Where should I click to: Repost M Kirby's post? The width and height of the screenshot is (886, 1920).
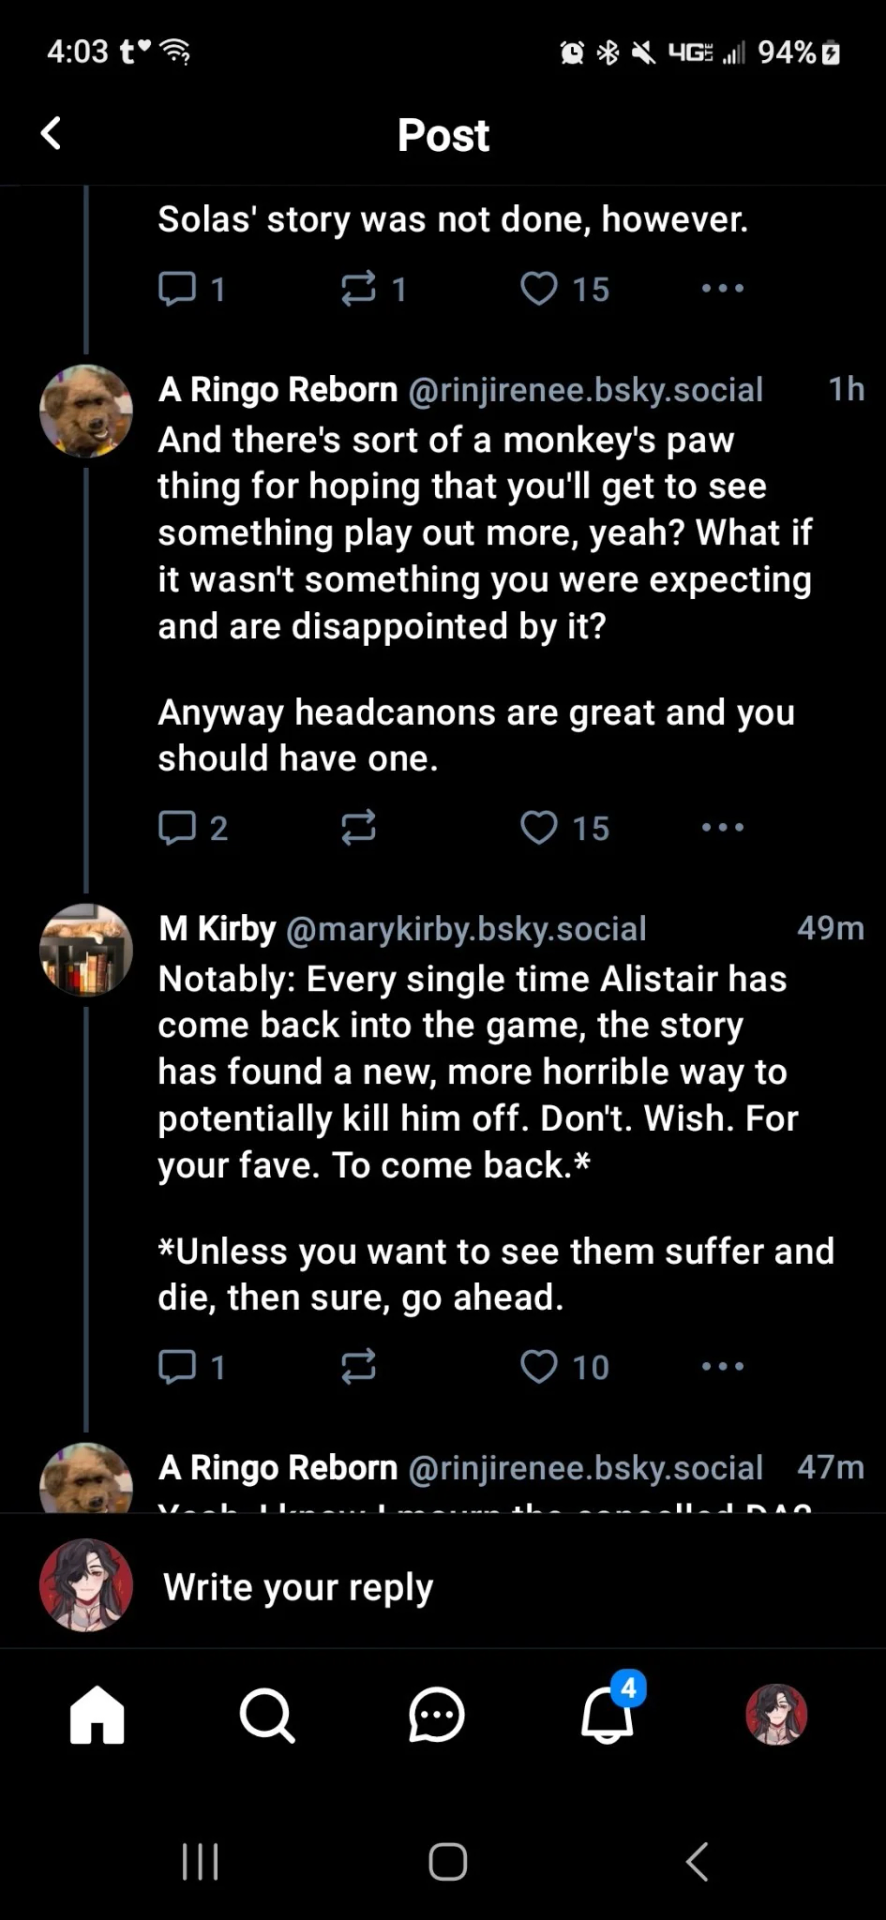coord(358,1366)
